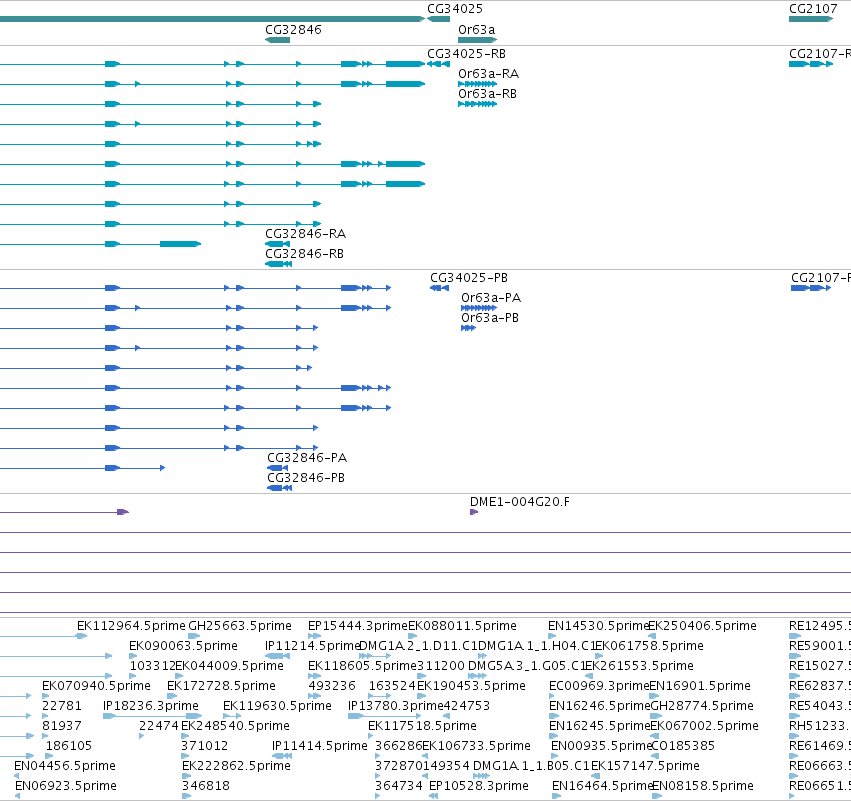This screenshot has height=801, width=851.
Task: Select the EK250406.5prime EST label
Action: coord(702,626)
